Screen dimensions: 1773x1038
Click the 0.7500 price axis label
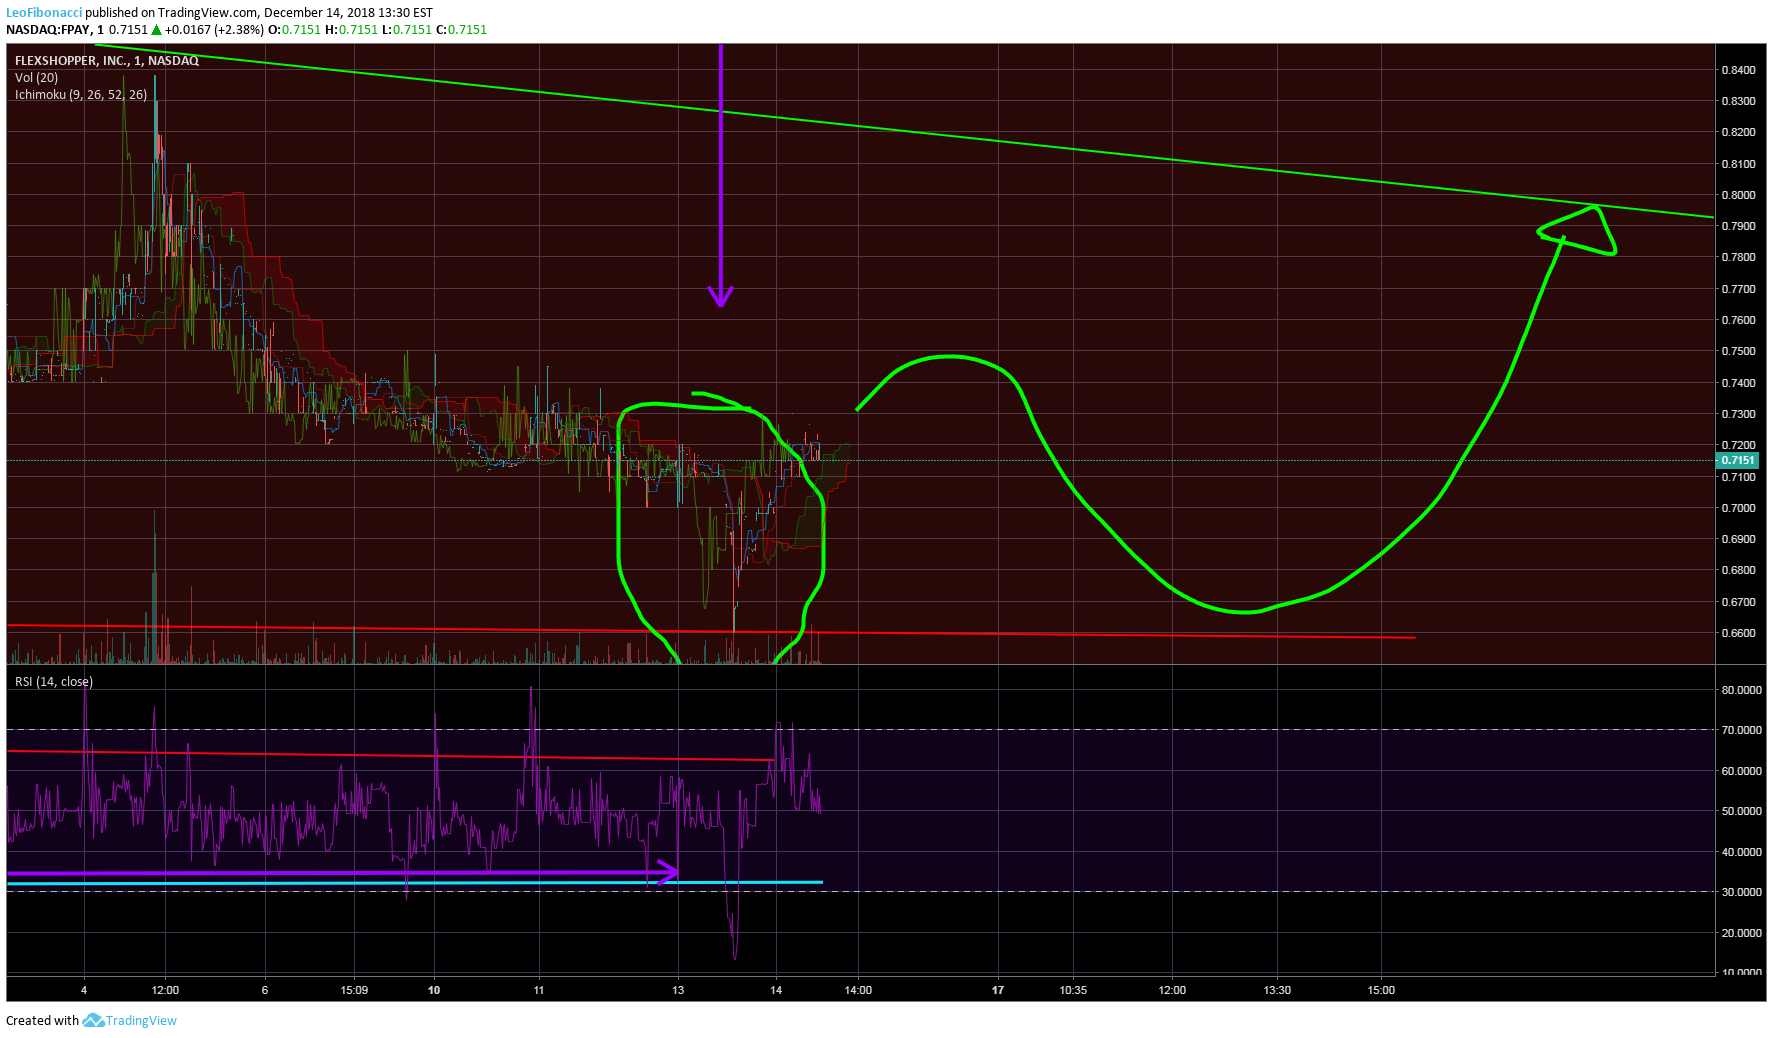(x=1738, y=351)
